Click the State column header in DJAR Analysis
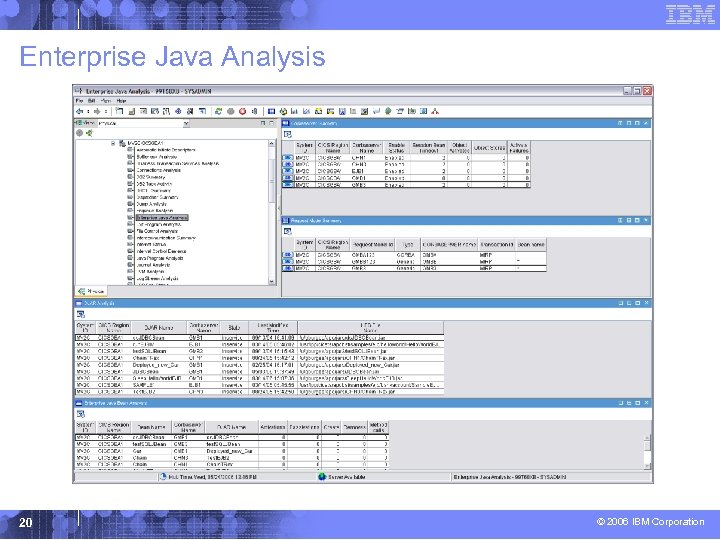The height and width of the screenshot is (540, 720). pyautogui.click(x=234, y=327)
